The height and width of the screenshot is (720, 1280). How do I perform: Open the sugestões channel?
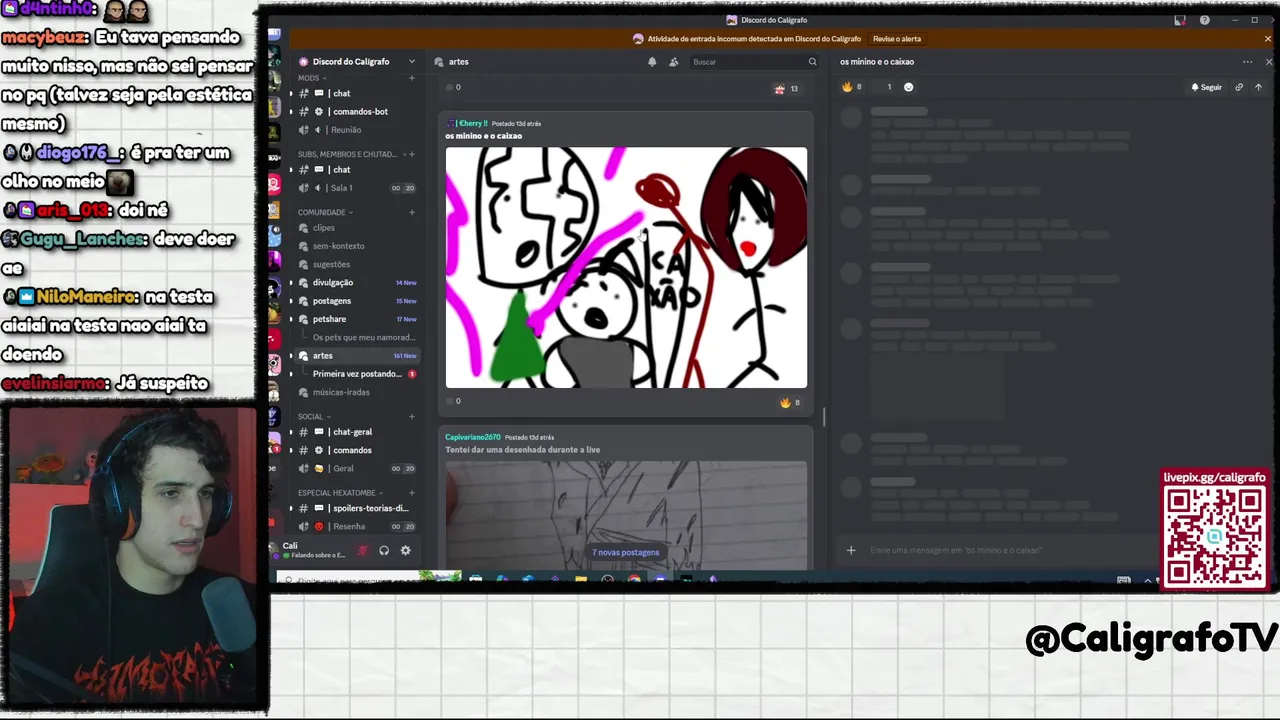(x=354, y=264)
